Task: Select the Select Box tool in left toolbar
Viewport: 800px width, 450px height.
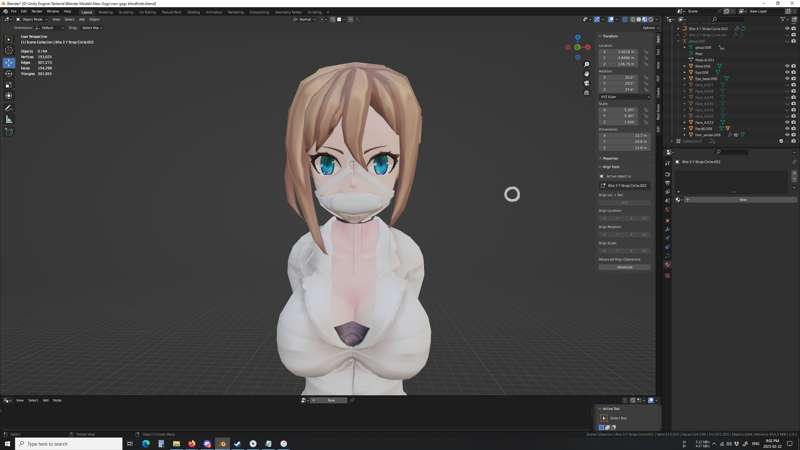Action: (x=9, y=39)
